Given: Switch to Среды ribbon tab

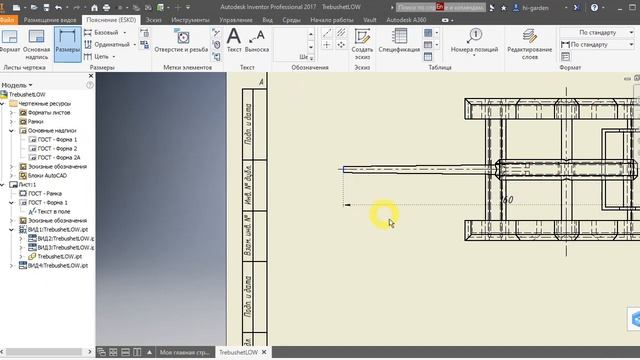Looking at the screenshot, I should pos(291,20).
